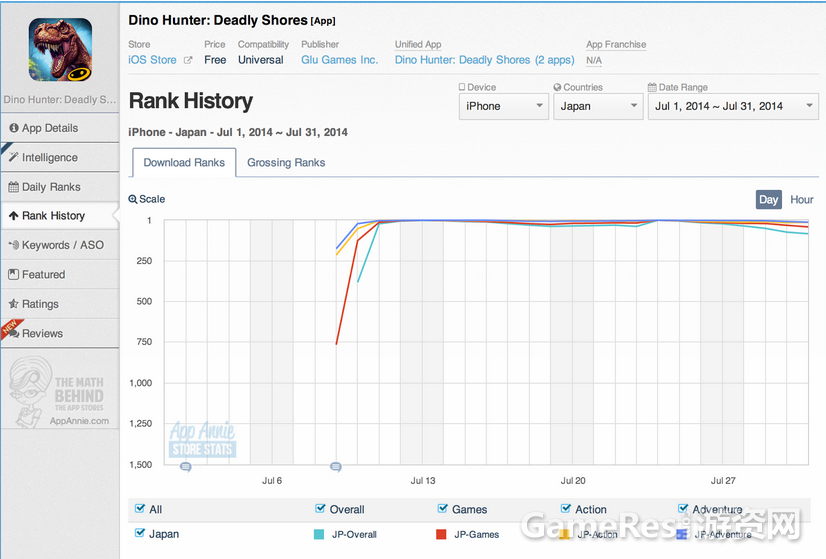Click the Universal compatibility text
Image resolution: width=826 pixels, height=559 pixels.
(x=261, y=60)
